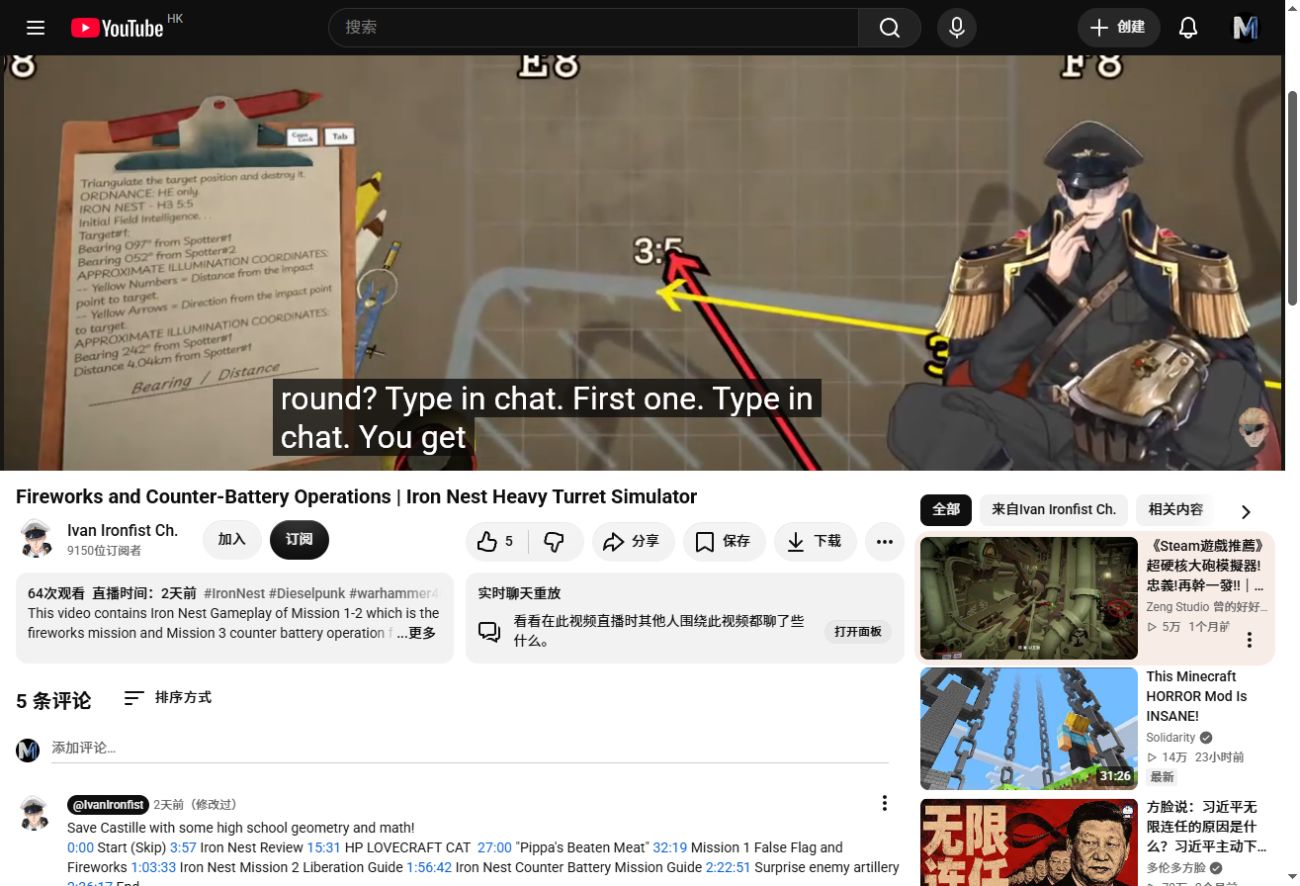Image resolution: width=1300 pixels, height=886 pixels.
Task: Open more actions beside 下载
Action: click(x=884, y=541)
